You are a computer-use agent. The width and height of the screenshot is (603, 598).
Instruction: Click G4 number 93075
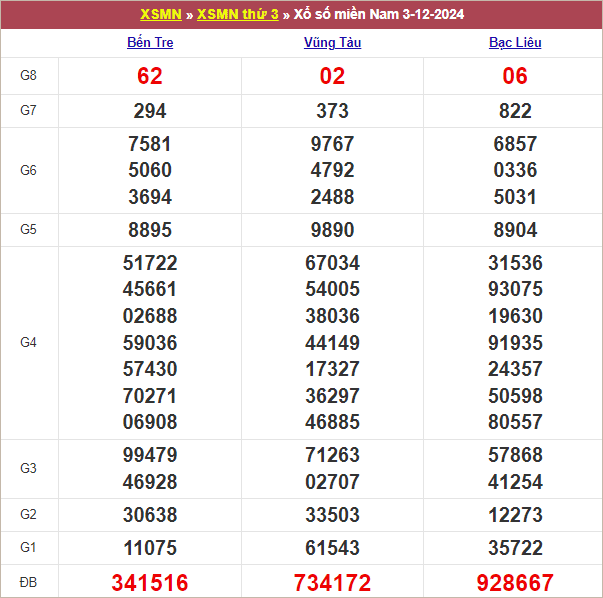pyautogui.click(x=515, y=289)
